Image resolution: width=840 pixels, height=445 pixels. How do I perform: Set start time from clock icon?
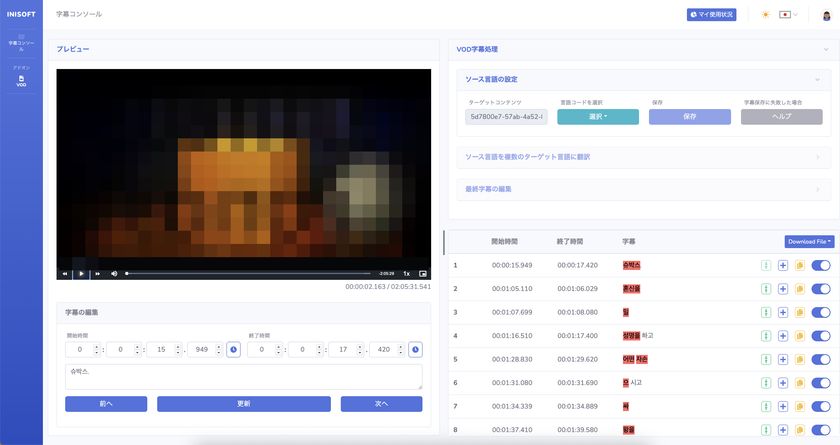coord(233,349)
